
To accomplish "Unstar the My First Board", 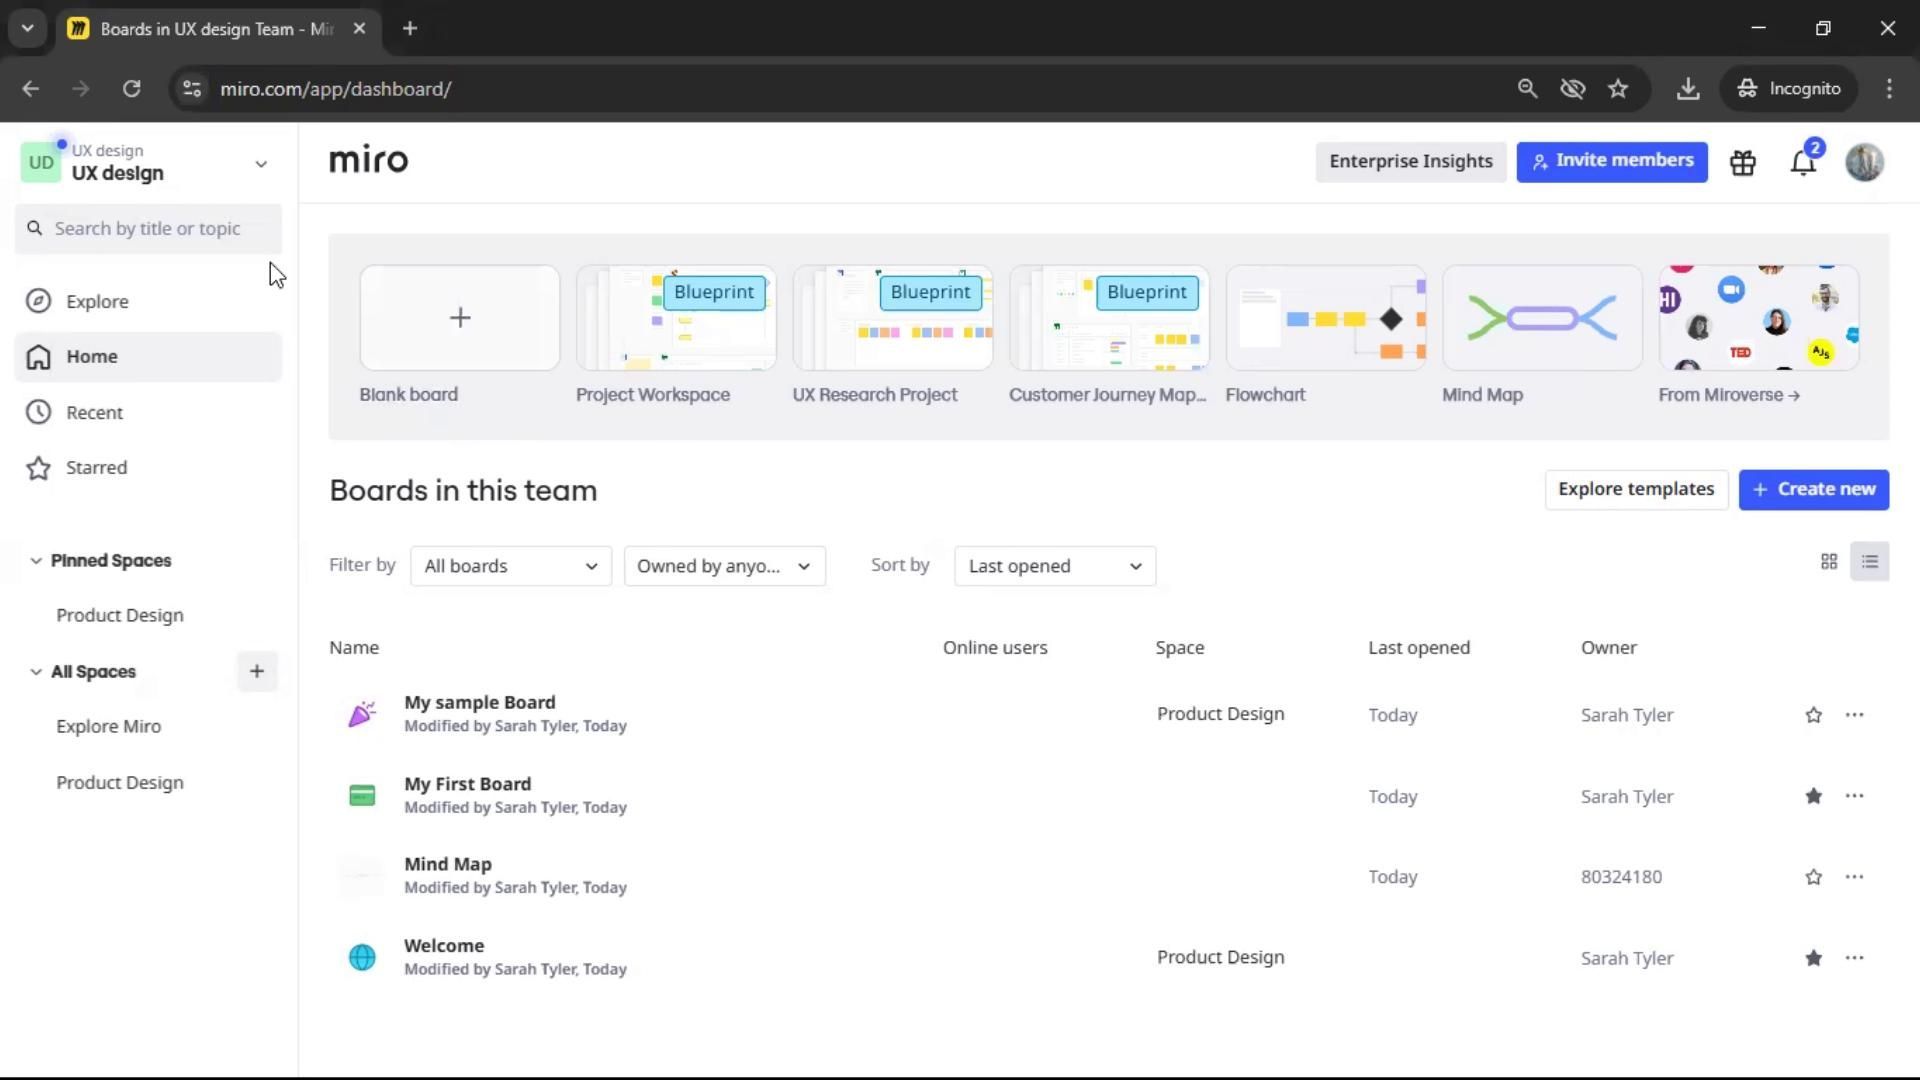I will tap(1813, 796).
